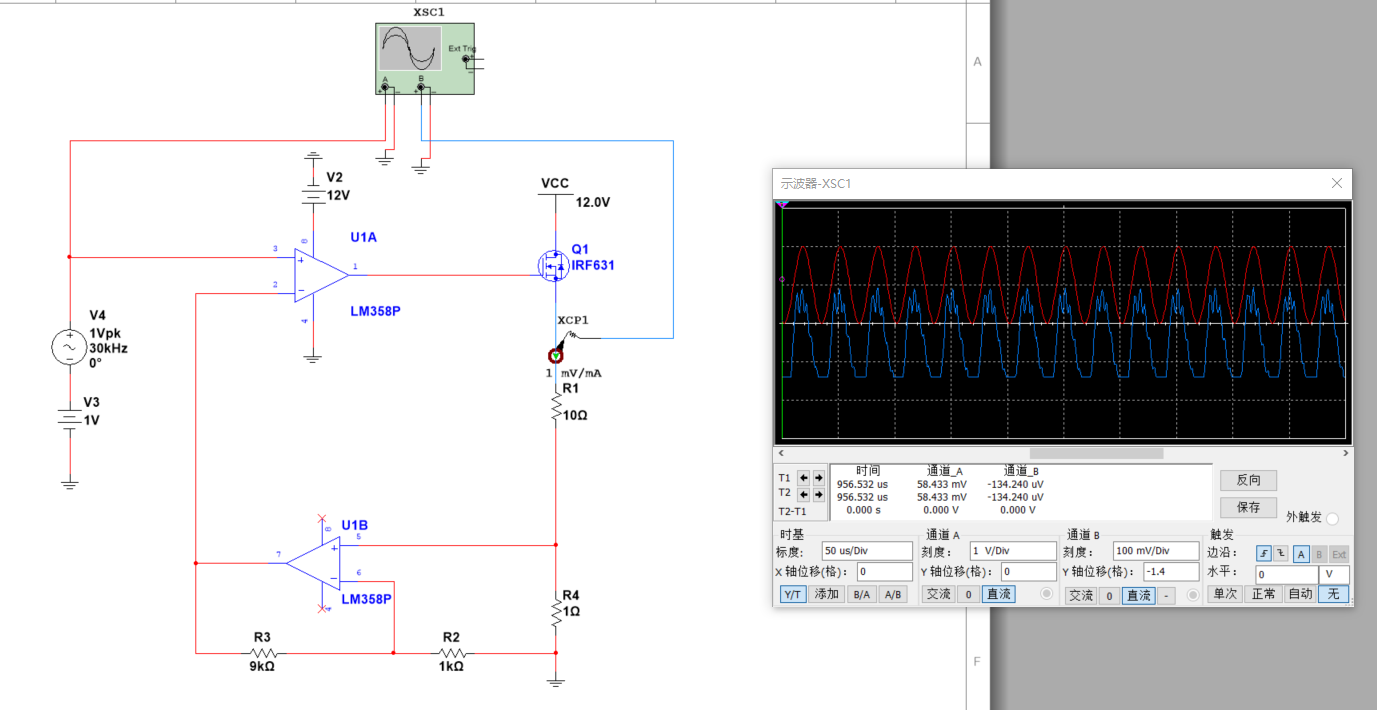Click the 50 us/Div timebase field

(867, 551)
